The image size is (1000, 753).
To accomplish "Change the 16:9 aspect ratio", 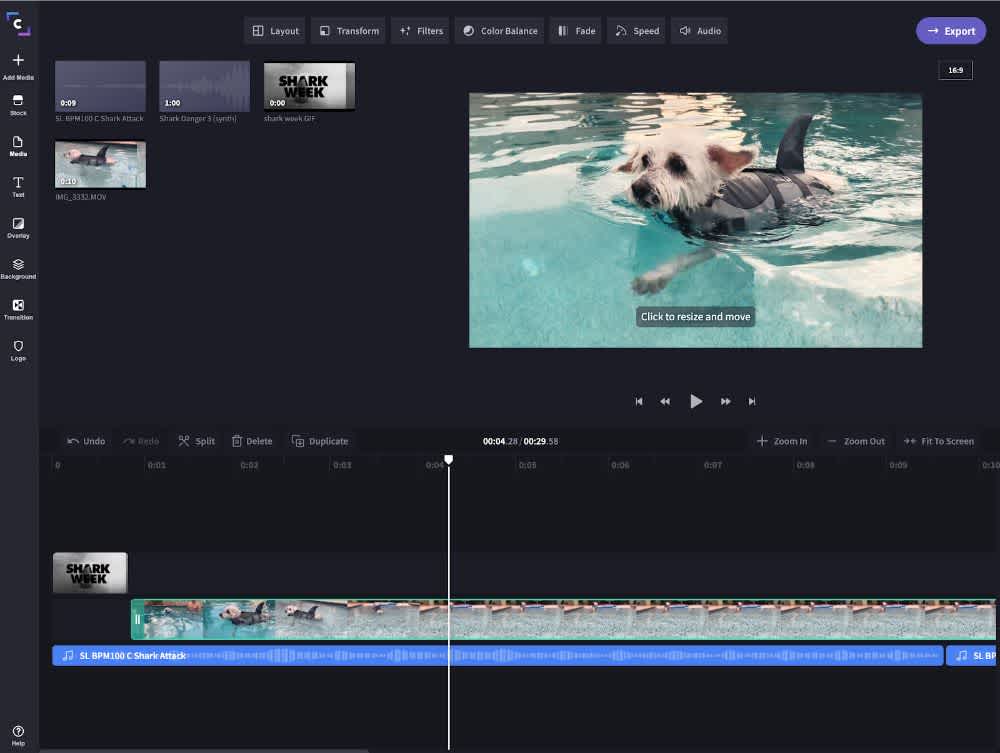I will point(955,70).
